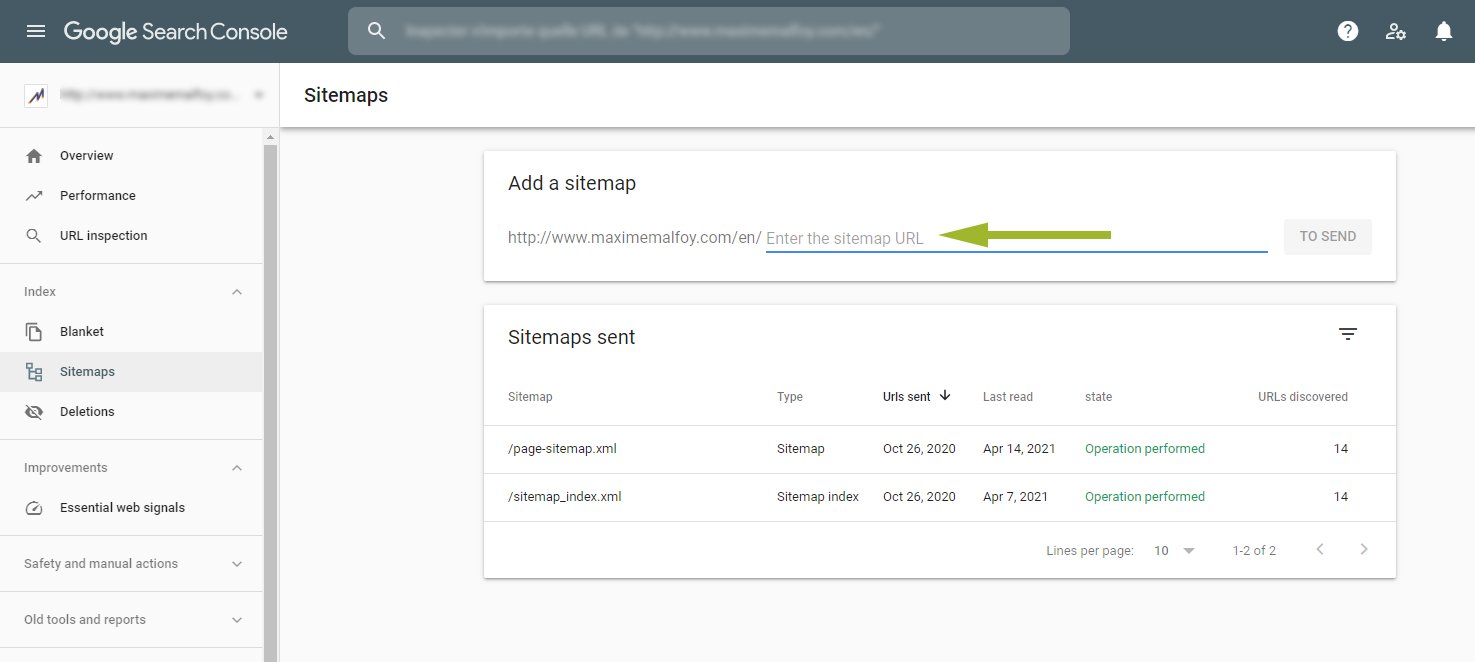Go to previous page arrow
The height and width of the screenshot is (662, 1475).
(x=1320, y=549)
